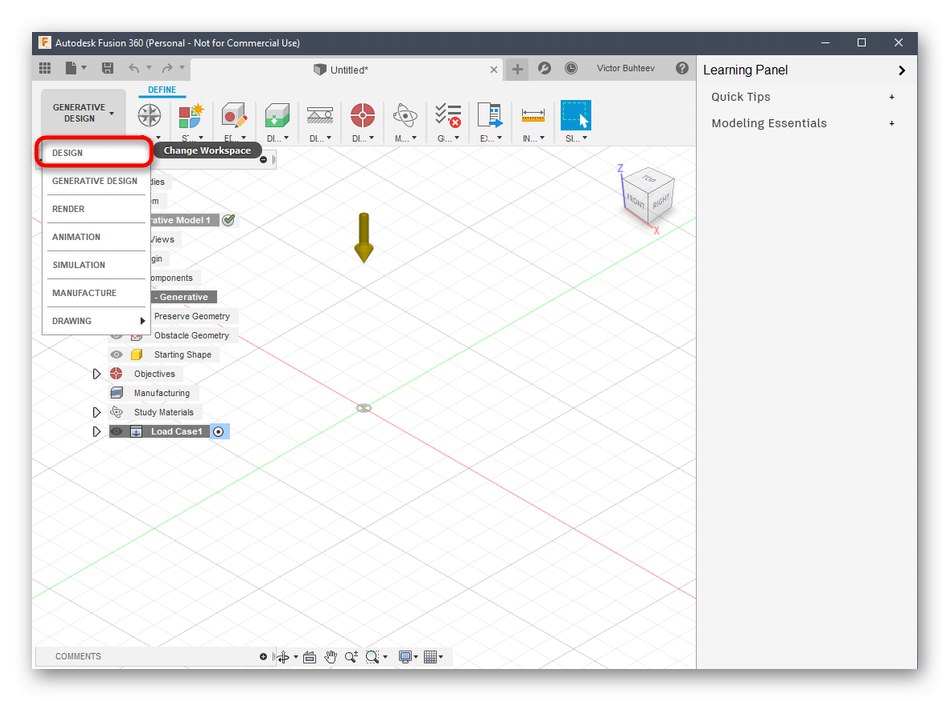Choose DESIGN workspace from menu

pos(93,153)
